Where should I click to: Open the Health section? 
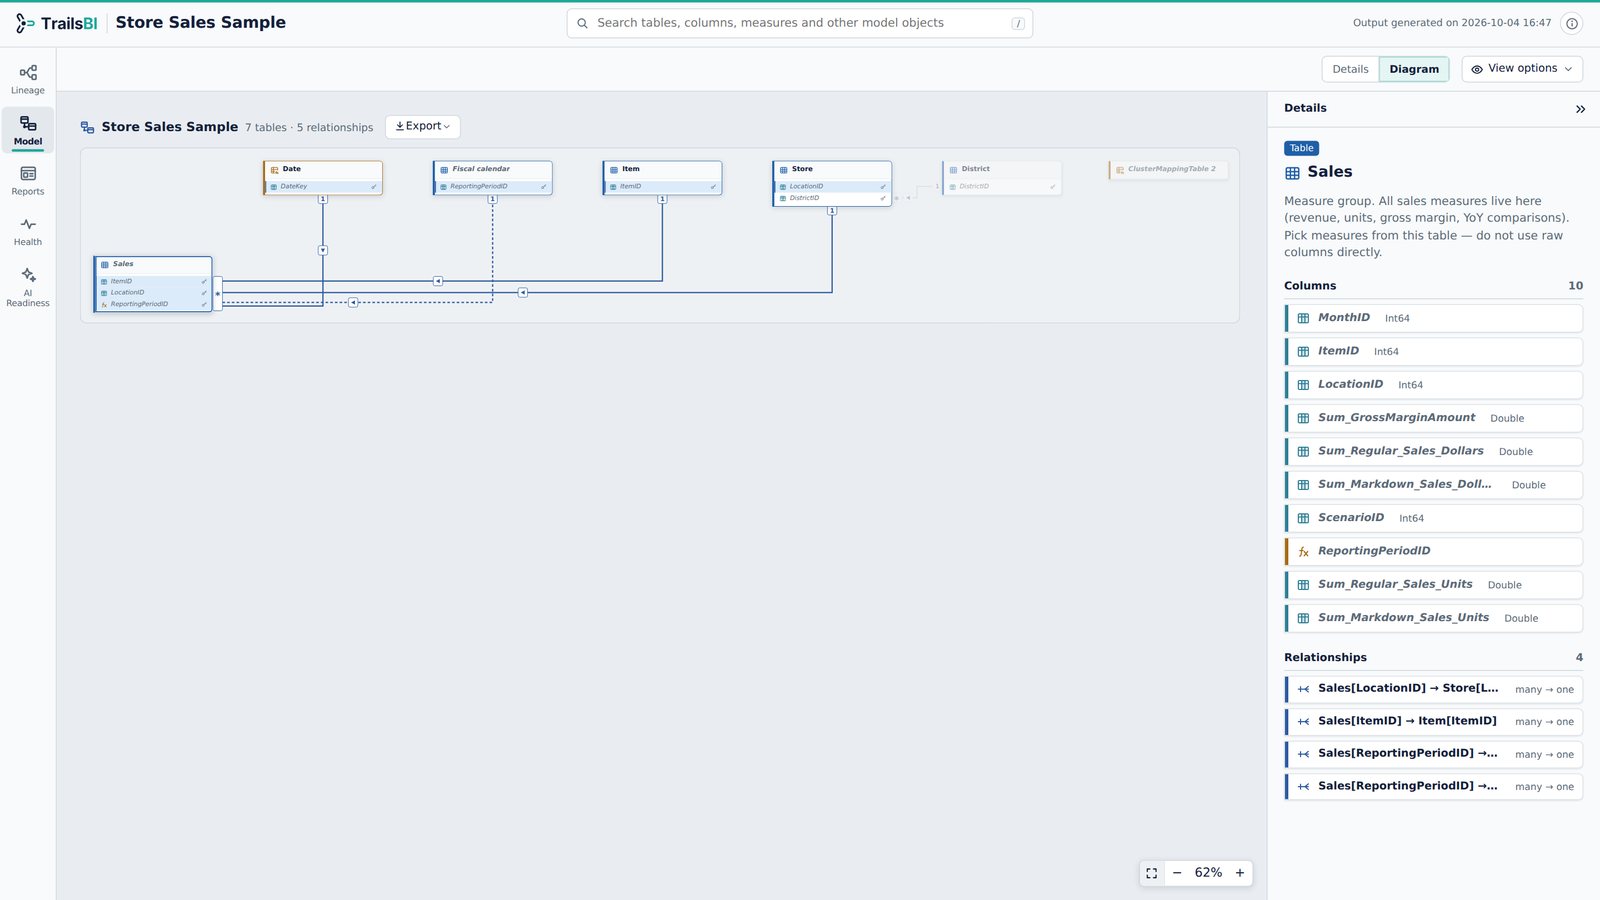(28, 232)
